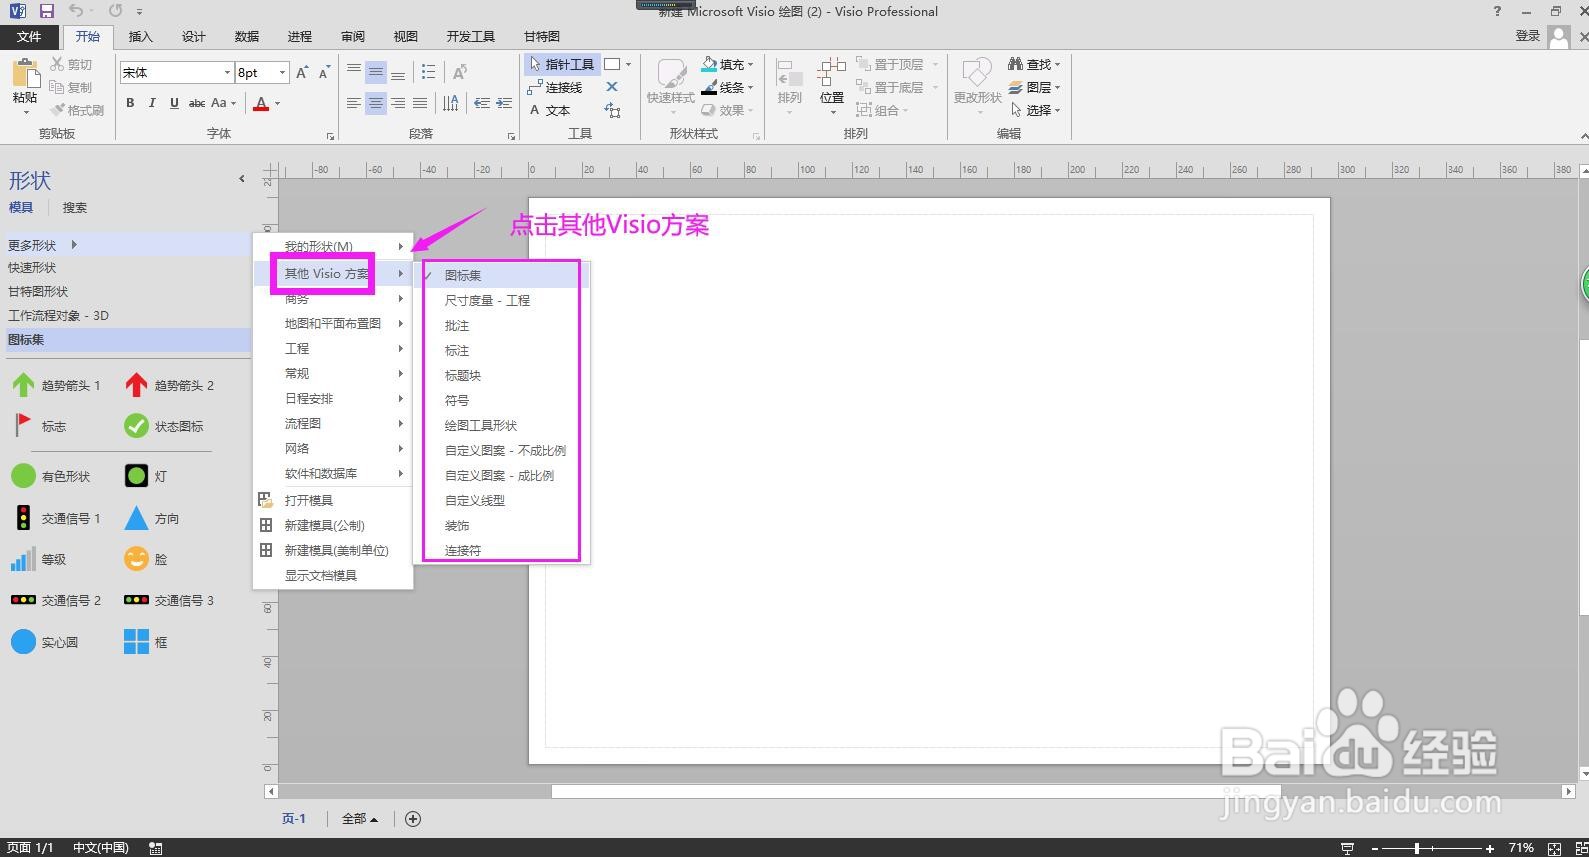
Task: Click the decrease indent icon
Action: click(x=482, y=102)
